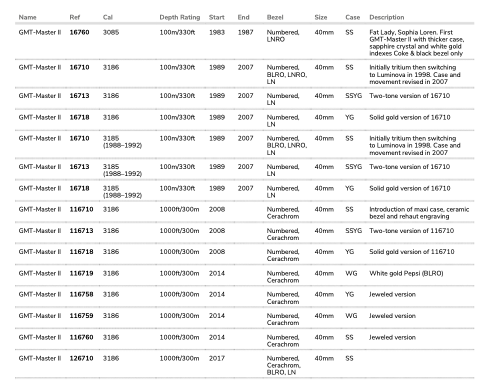Open reference 16760 with caliber 3085
The image size is (486, 381).
(x=79, y=32)
